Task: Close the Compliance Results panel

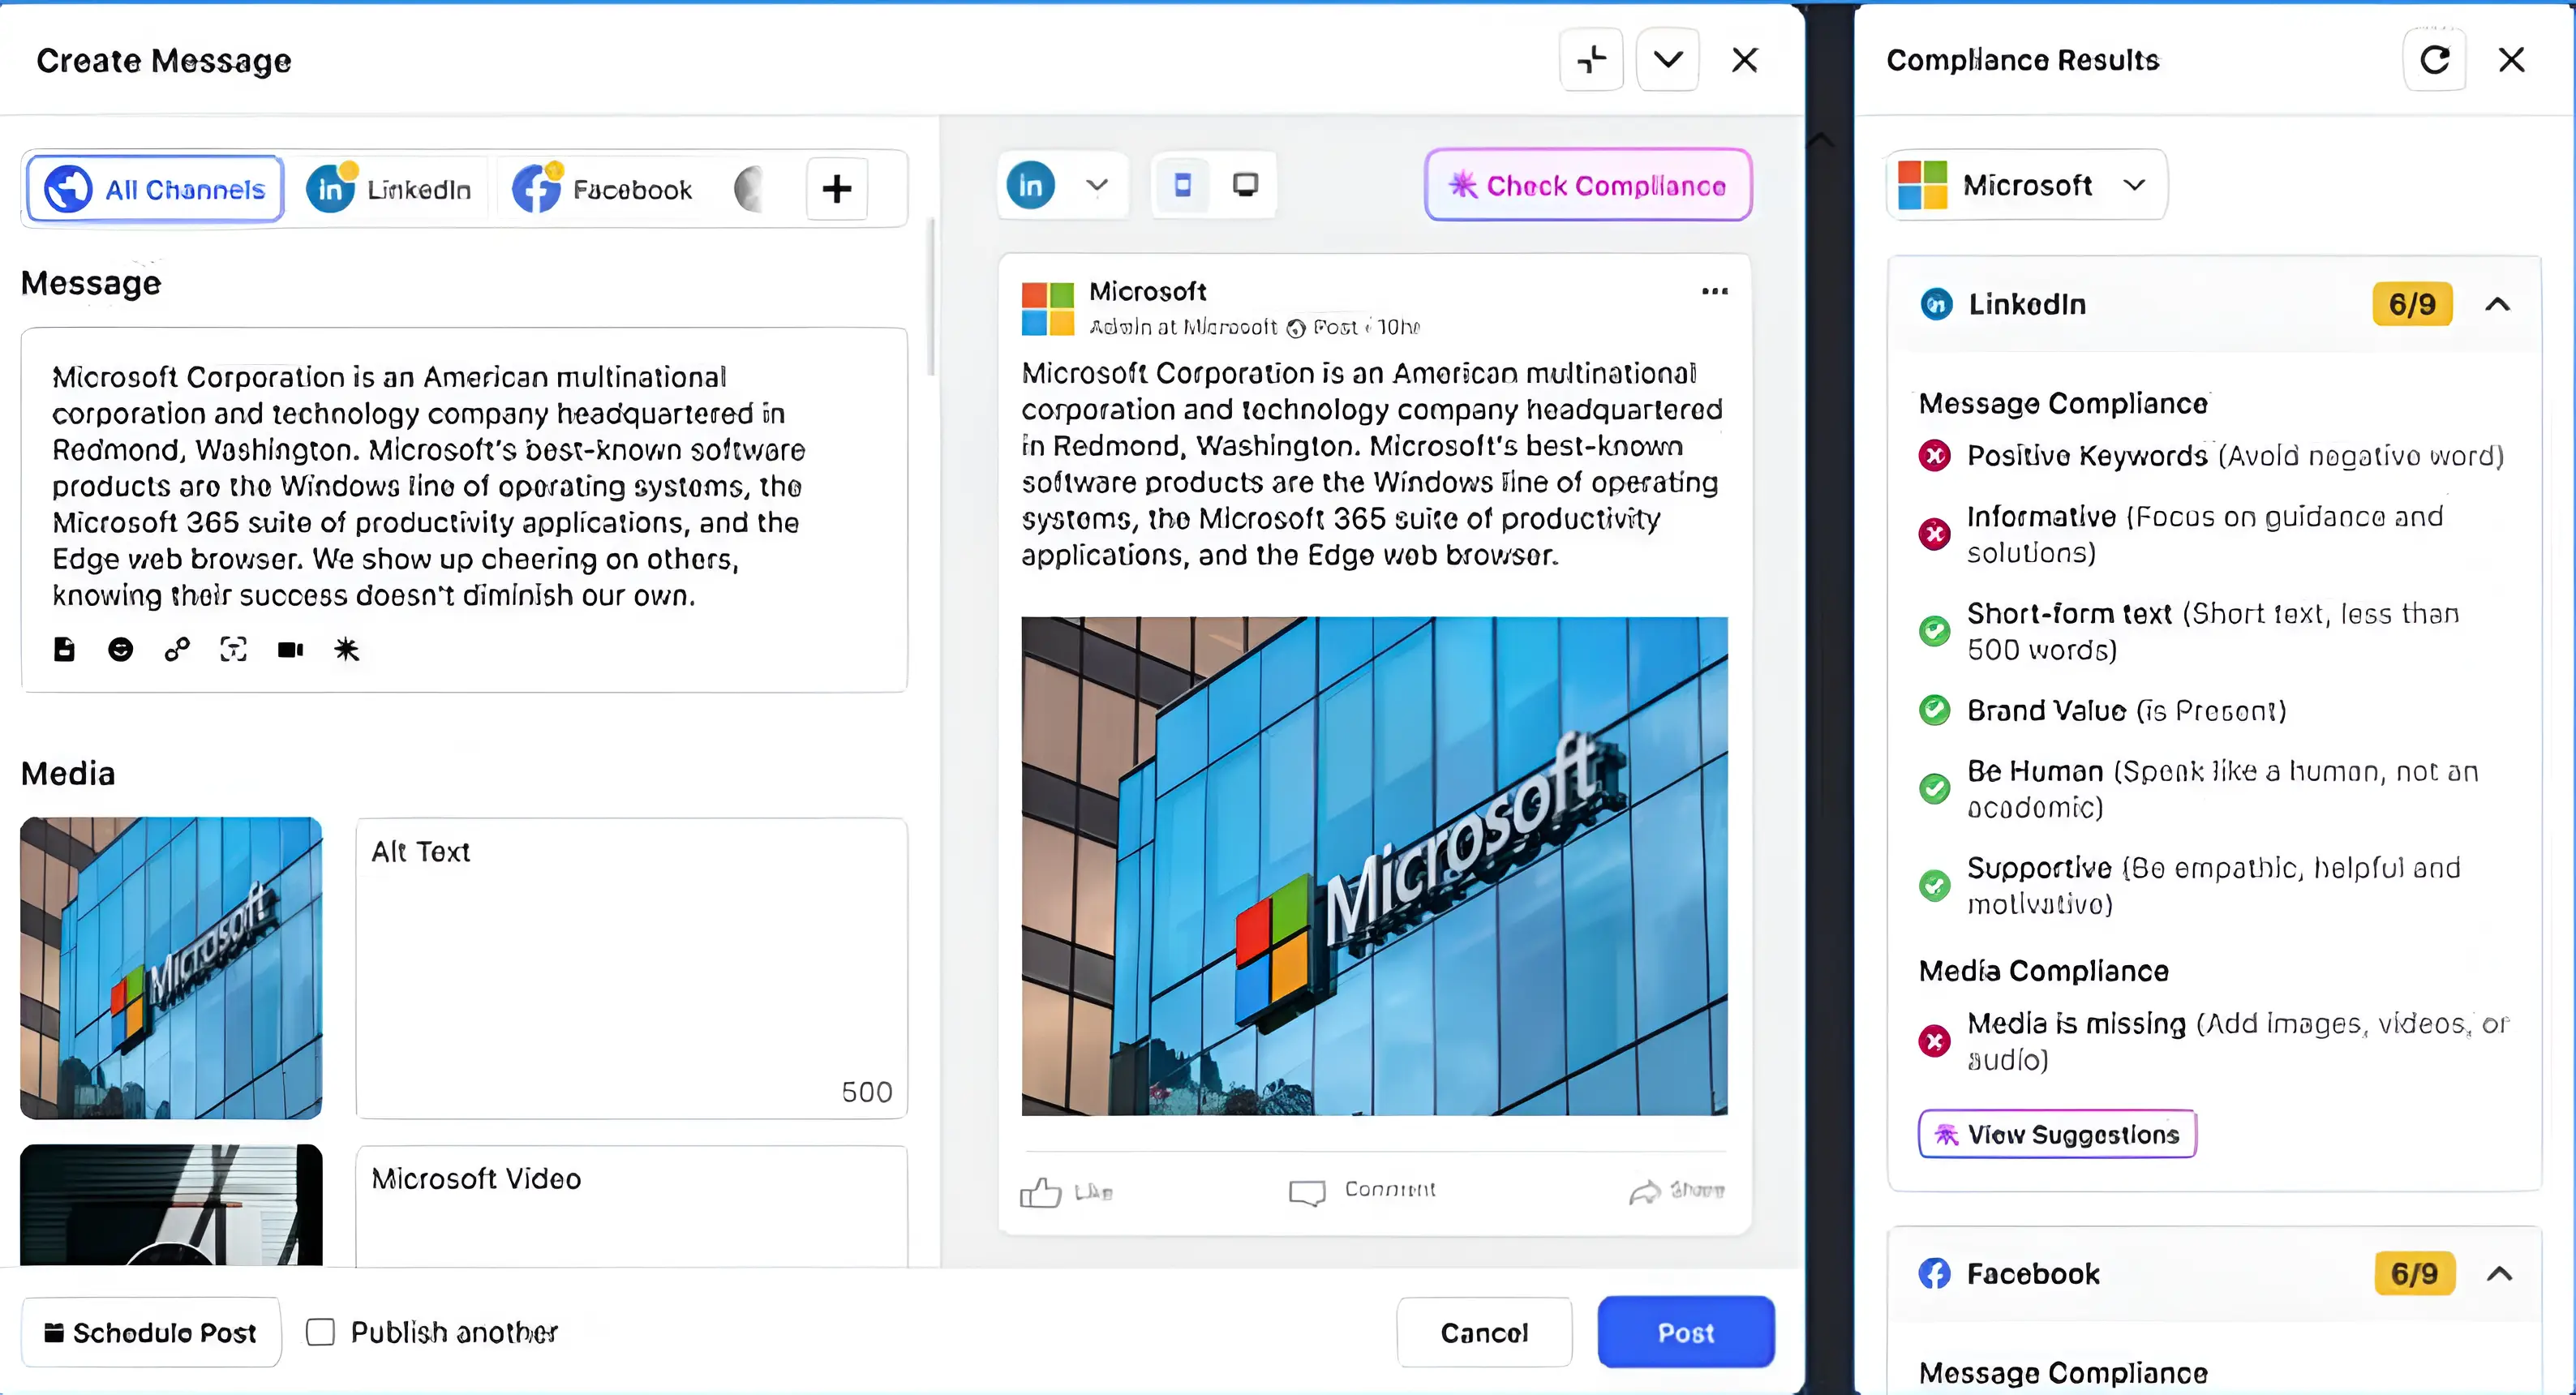Action: coord(2511,60)
